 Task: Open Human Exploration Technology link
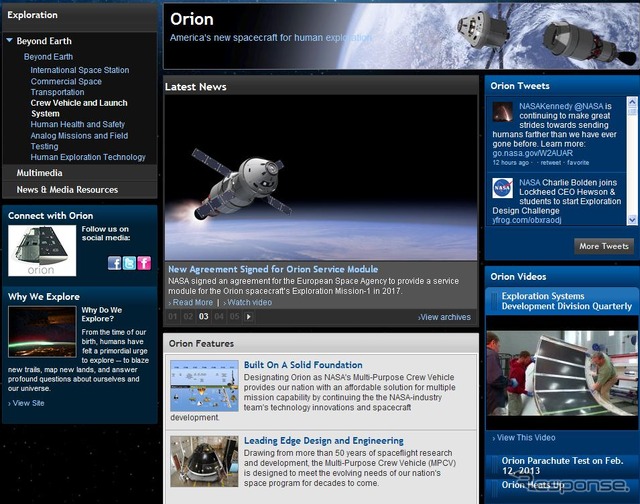pyautogui.click(x=88, y=157)
